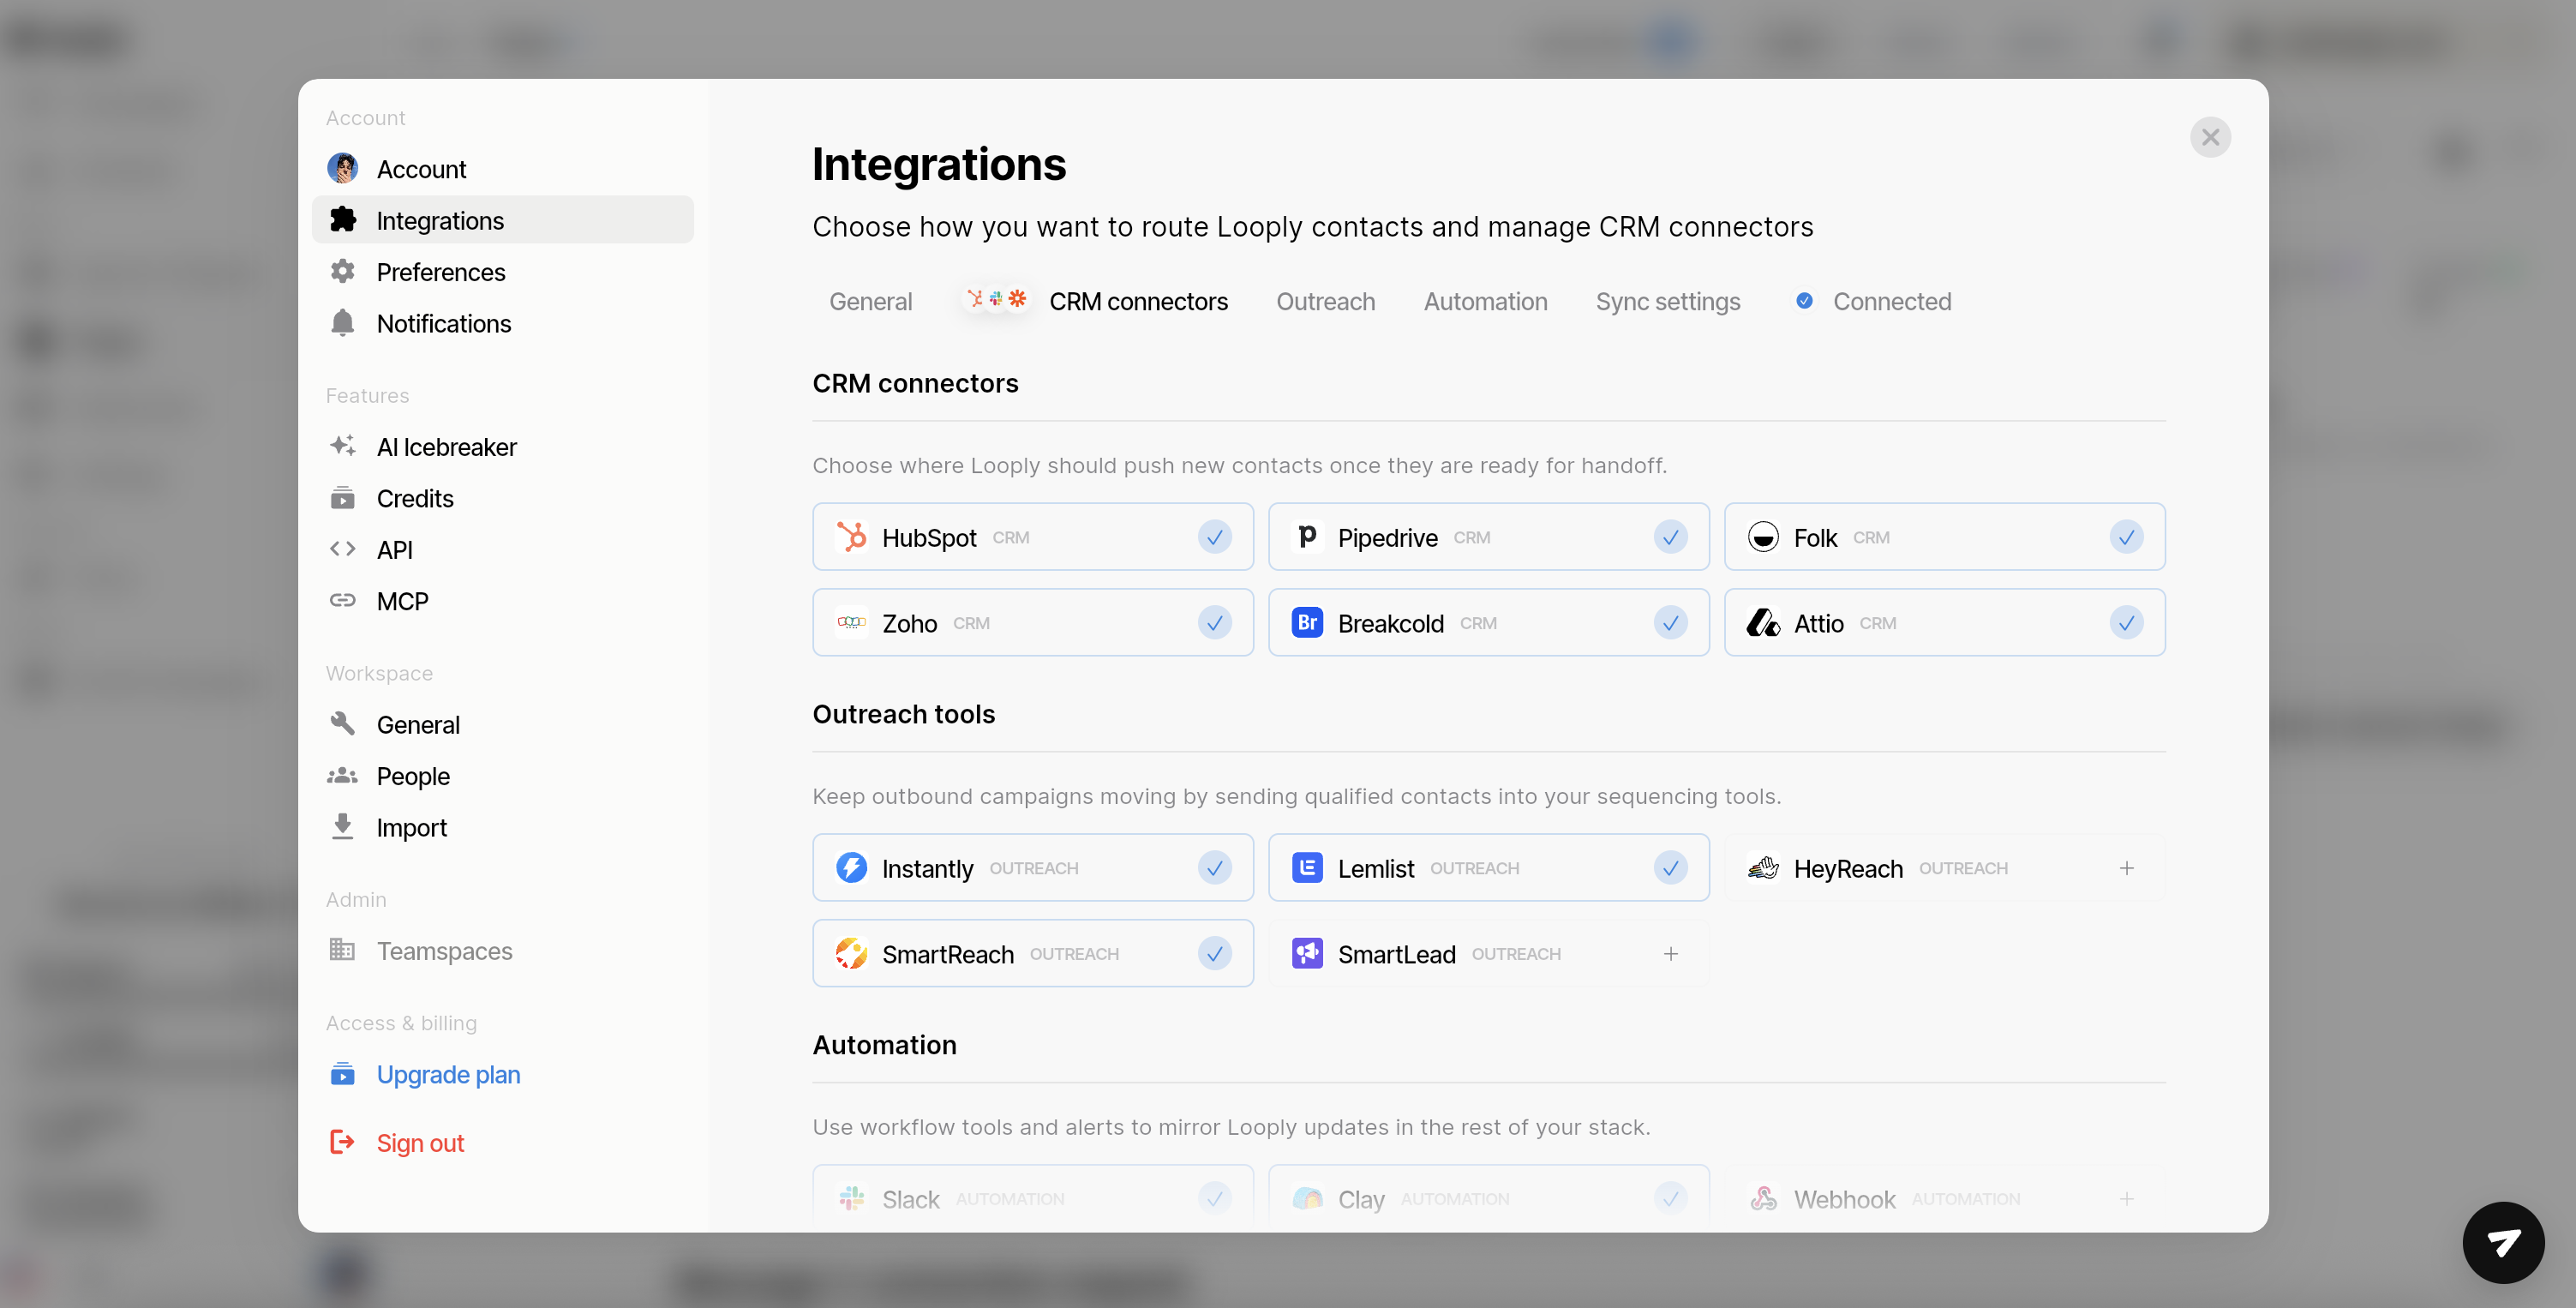Open Import in the sidebar
This screenshot has height=1308, width=2576.
point(503,826)
